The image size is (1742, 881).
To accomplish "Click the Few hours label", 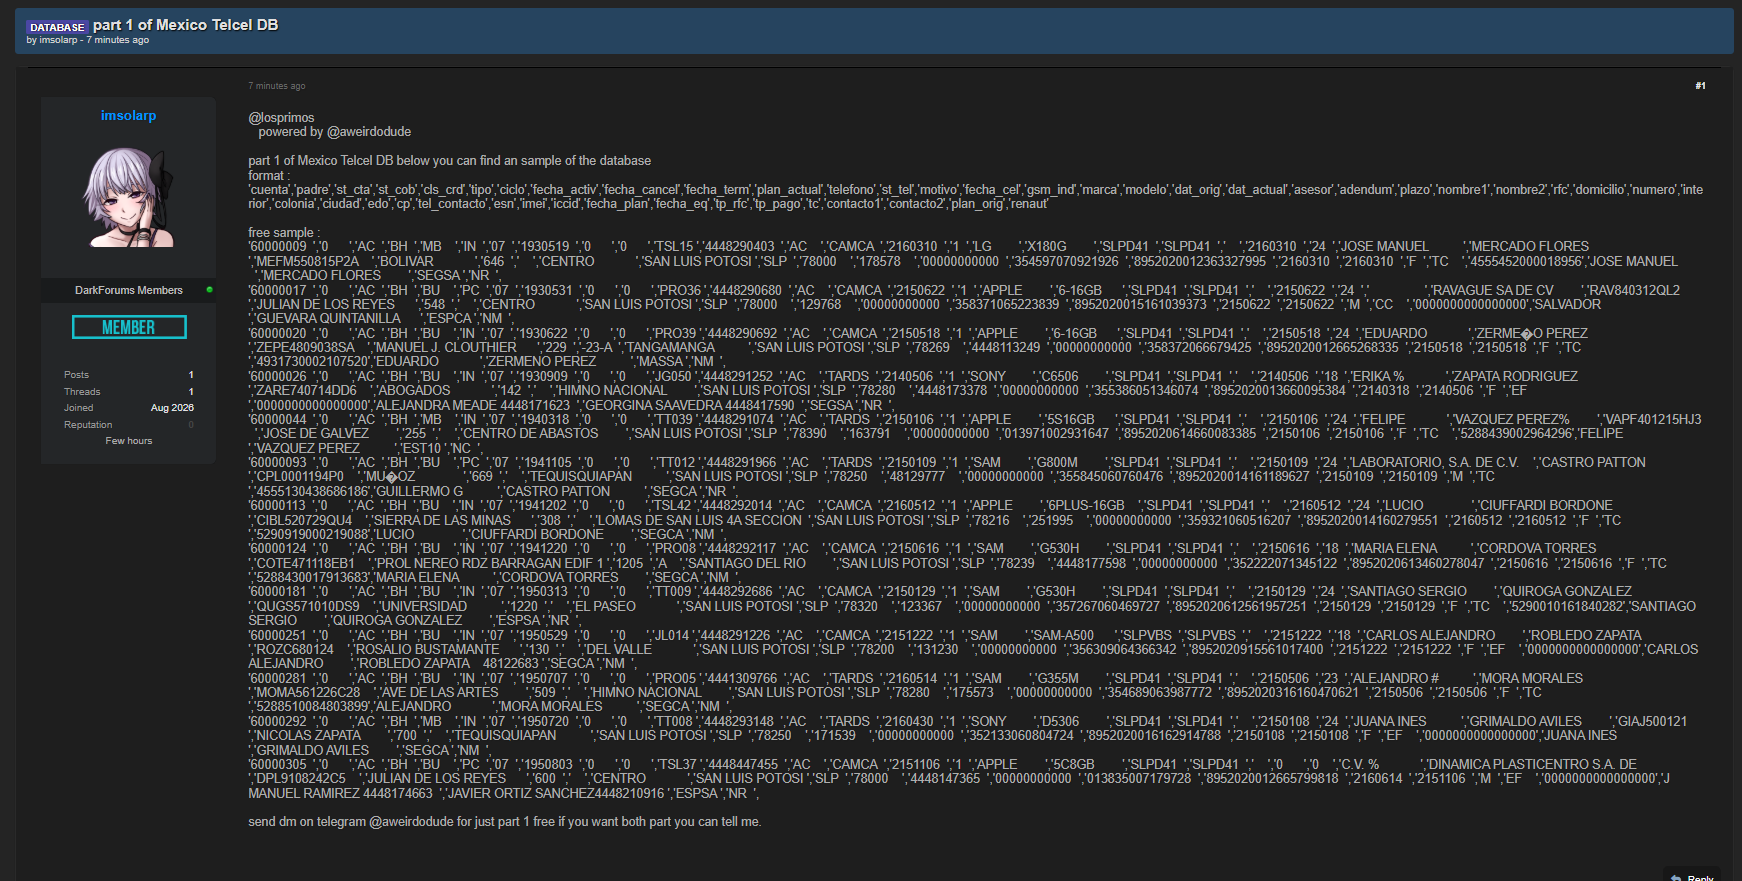I will click(129, 441).
